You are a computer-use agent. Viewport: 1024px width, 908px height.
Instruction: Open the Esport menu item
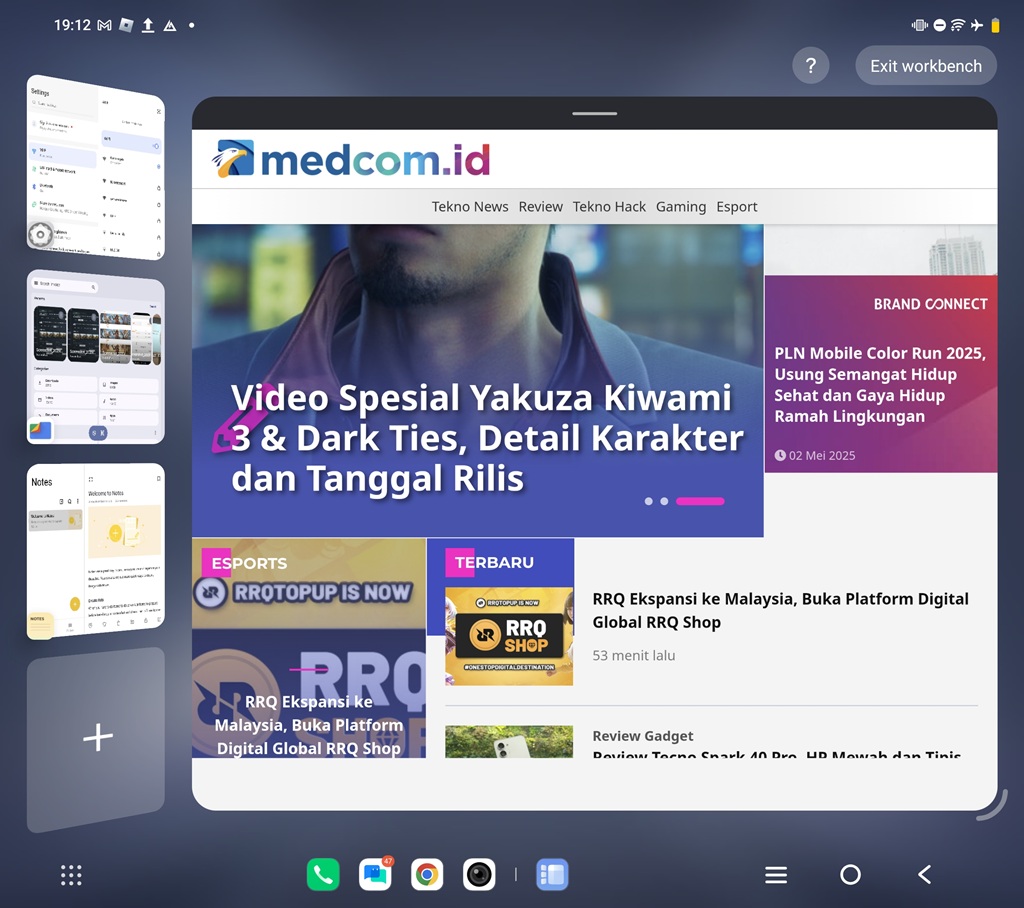[737, 207]
